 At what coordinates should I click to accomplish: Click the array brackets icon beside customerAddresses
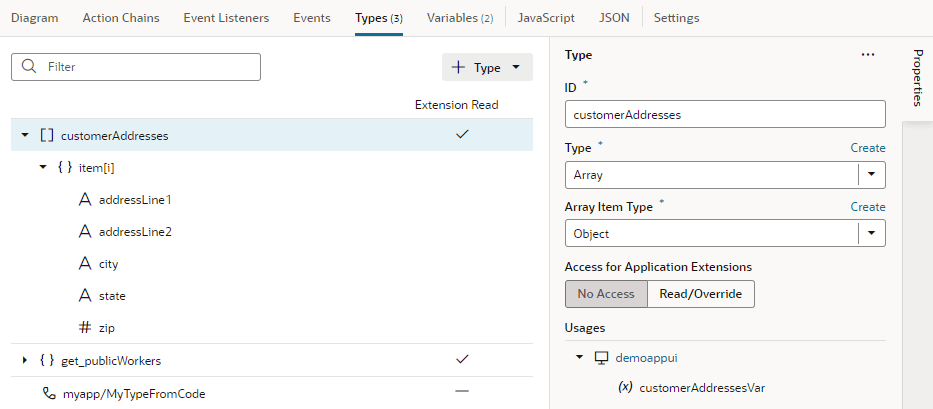46,135
